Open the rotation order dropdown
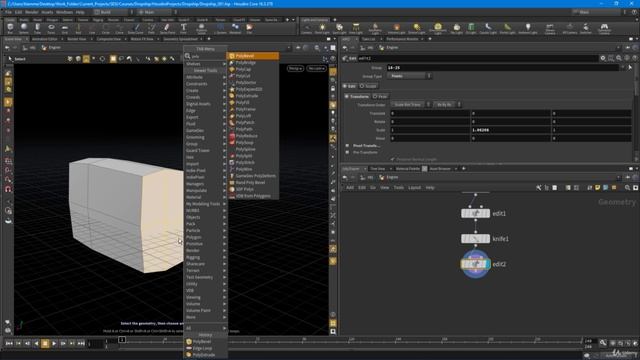 pos(447,105)
